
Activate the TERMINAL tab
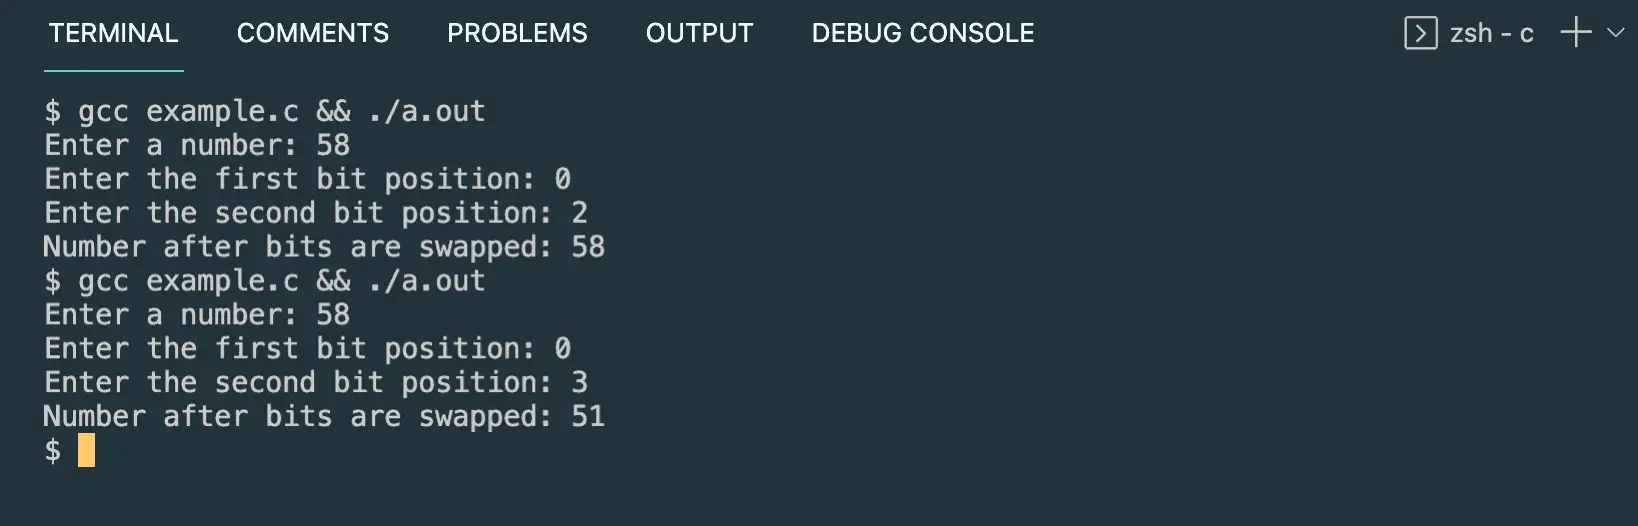[113, 33]
